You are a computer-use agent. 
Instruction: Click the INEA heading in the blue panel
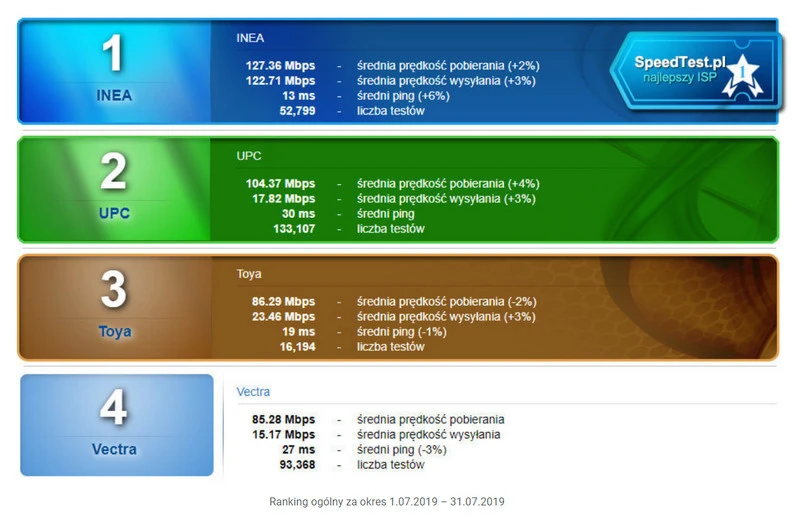click(250, 38)
